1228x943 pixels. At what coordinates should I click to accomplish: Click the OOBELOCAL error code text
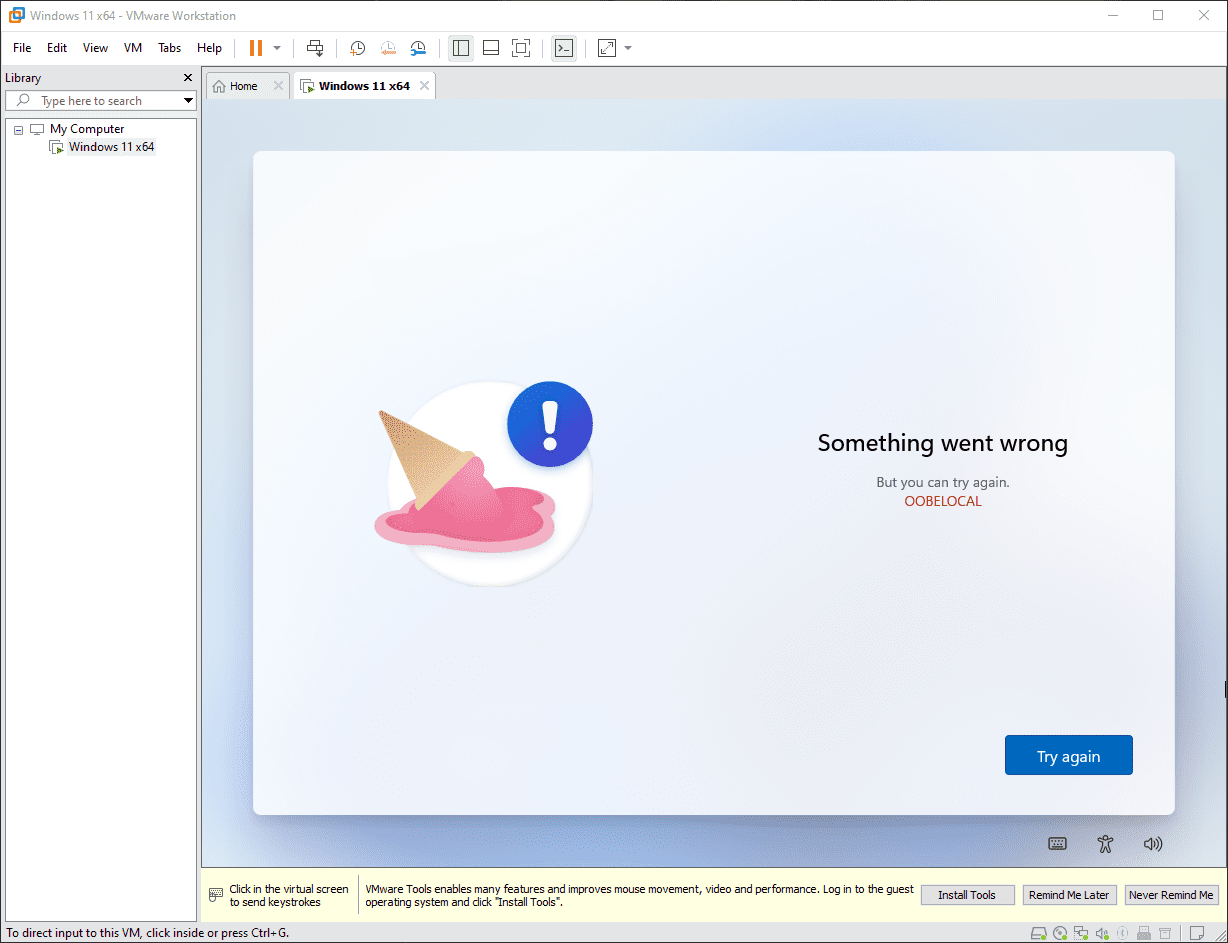(x=943, y=502)
